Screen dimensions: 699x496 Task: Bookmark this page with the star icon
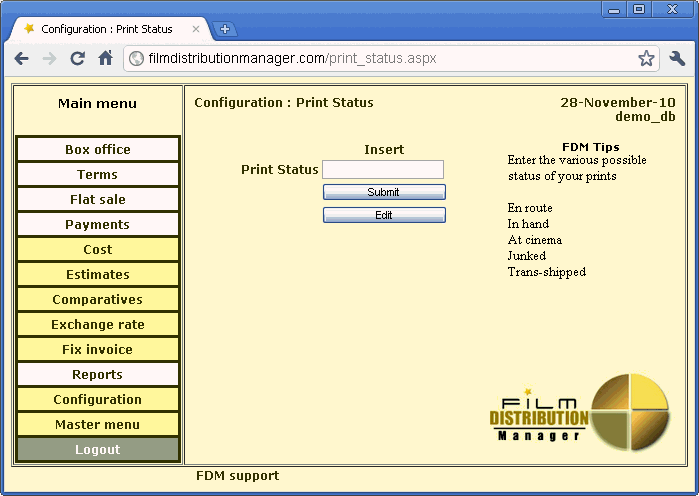coord(646,59)
